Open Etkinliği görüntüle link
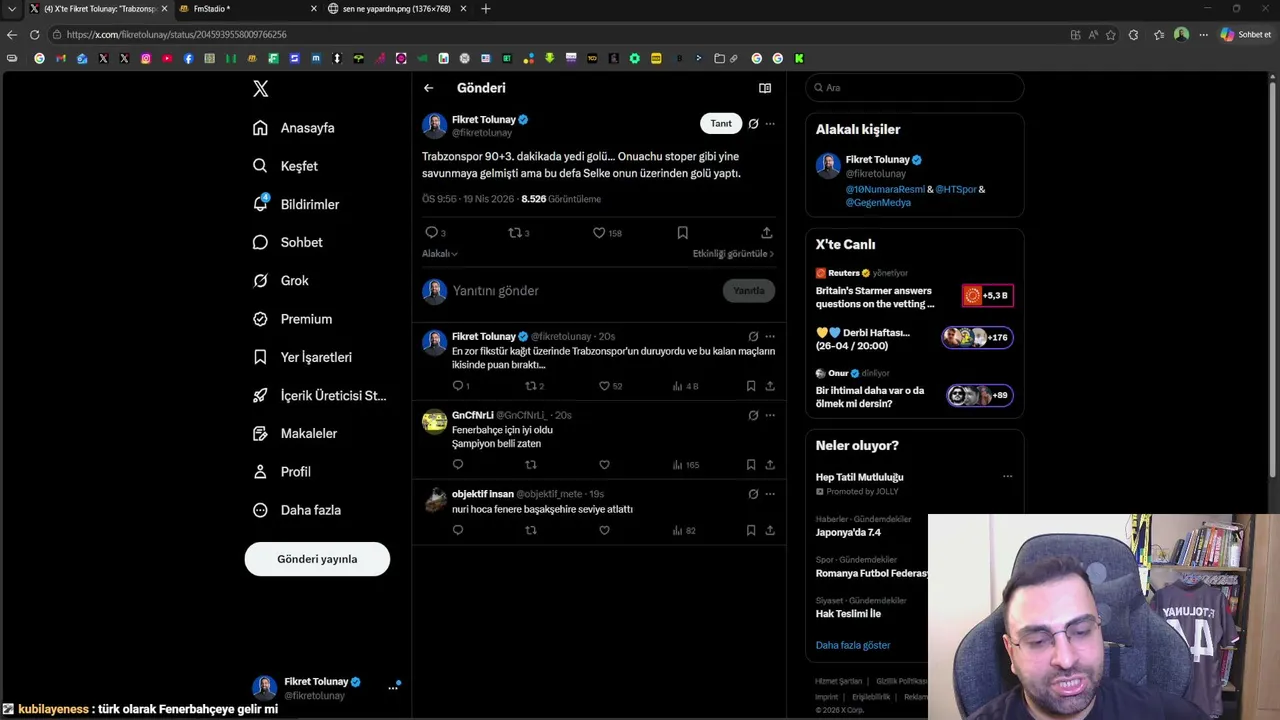This screenshot has width=1280, height=720. tap(733, 254)
